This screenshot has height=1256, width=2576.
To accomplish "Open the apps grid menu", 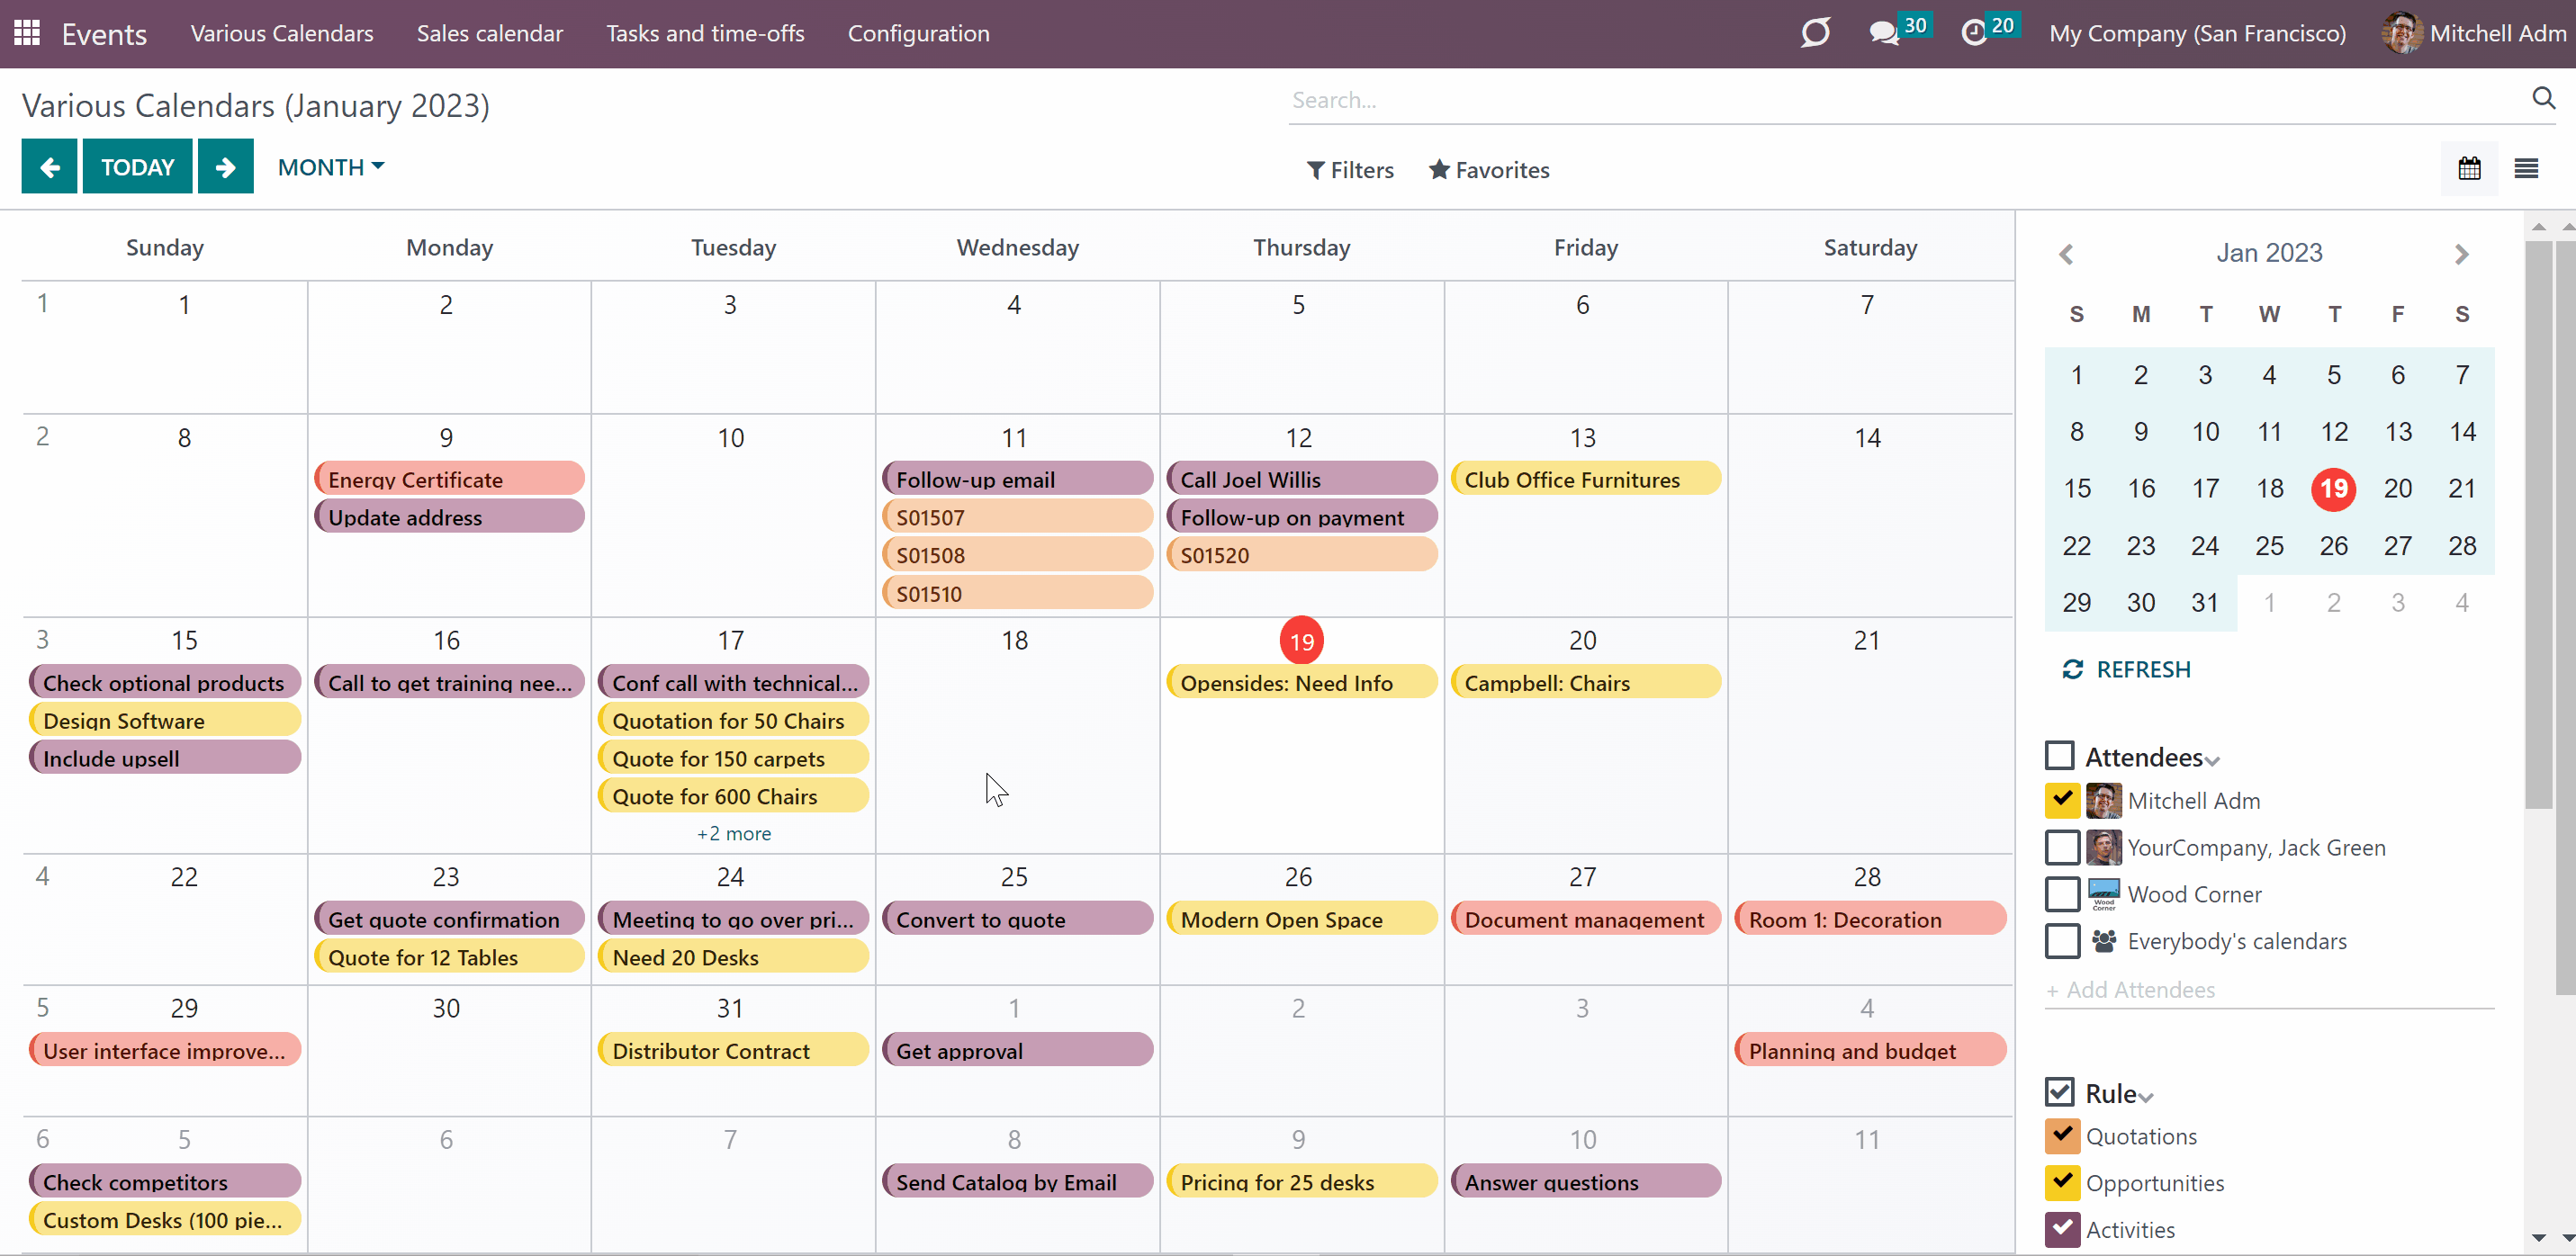I will click(x=27, y=33).
